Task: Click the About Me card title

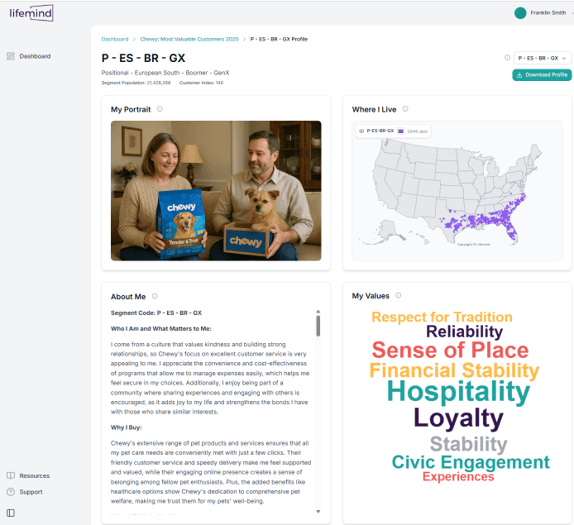Action: click(x=128, y=297)
